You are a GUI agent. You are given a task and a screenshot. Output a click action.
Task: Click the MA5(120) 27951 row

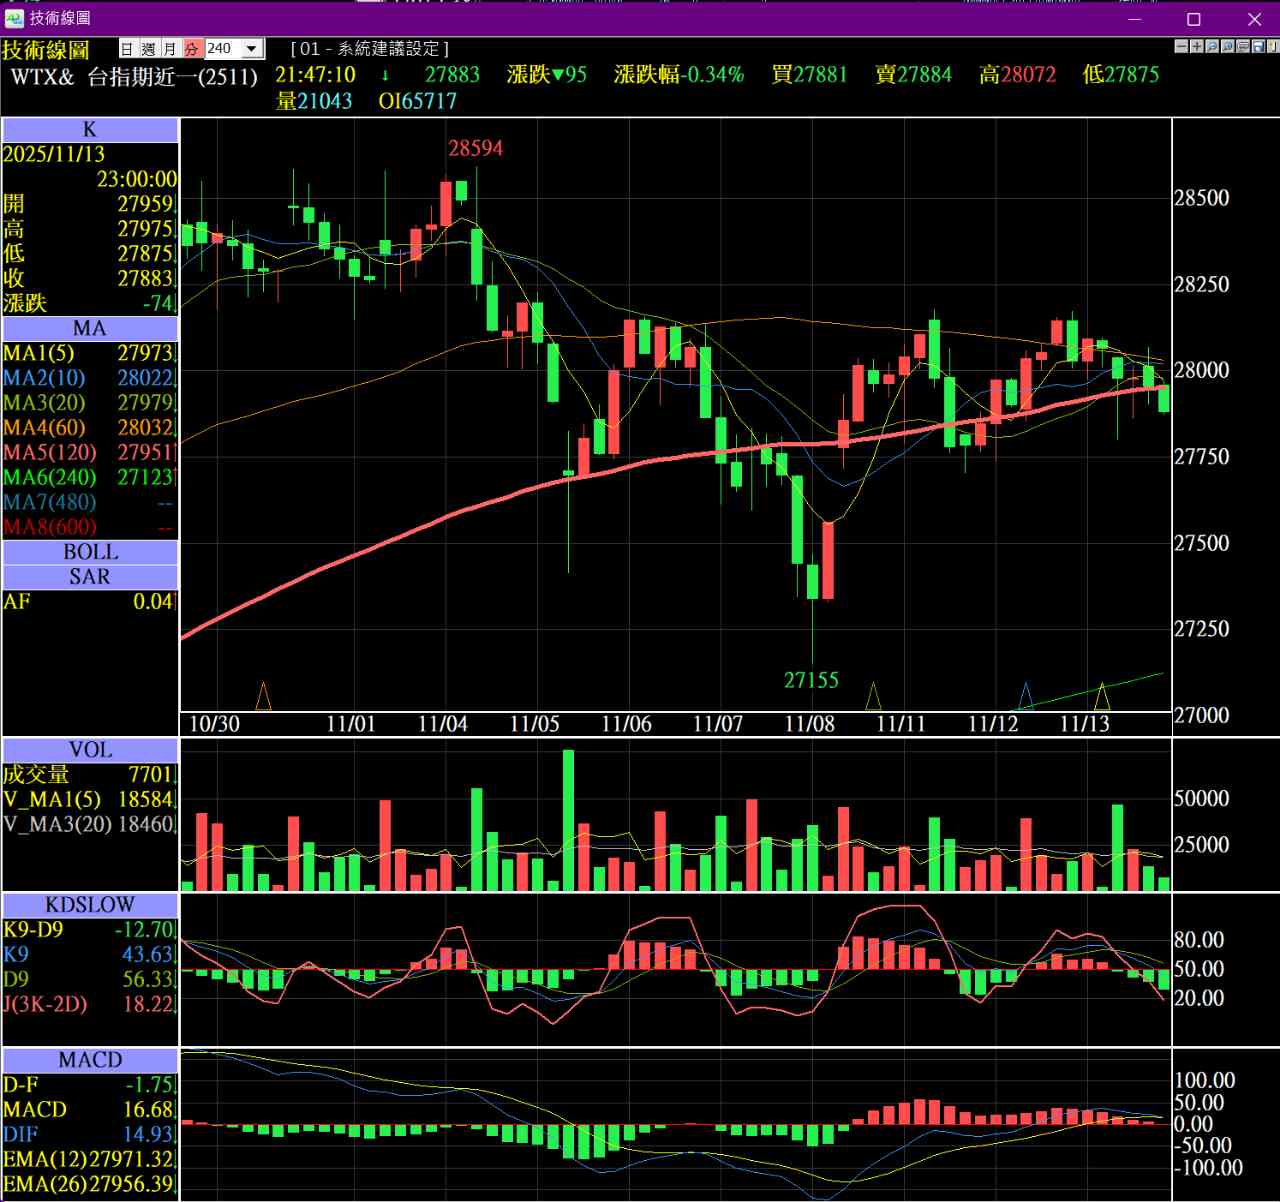[90, 453]
